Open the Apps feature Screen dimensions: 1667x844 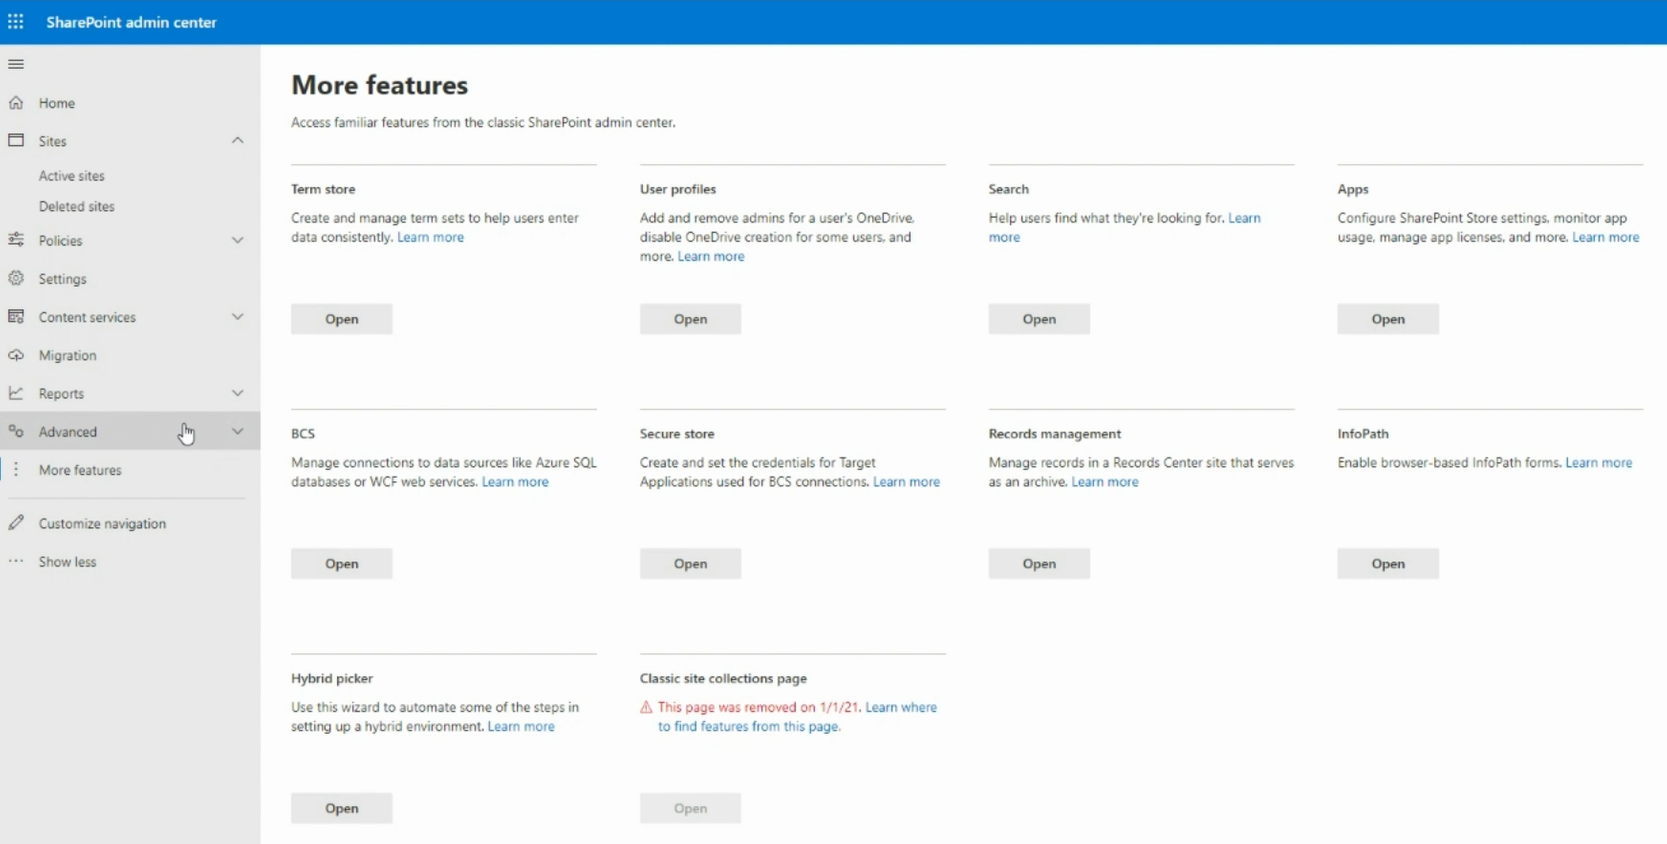coord(1388,319)
